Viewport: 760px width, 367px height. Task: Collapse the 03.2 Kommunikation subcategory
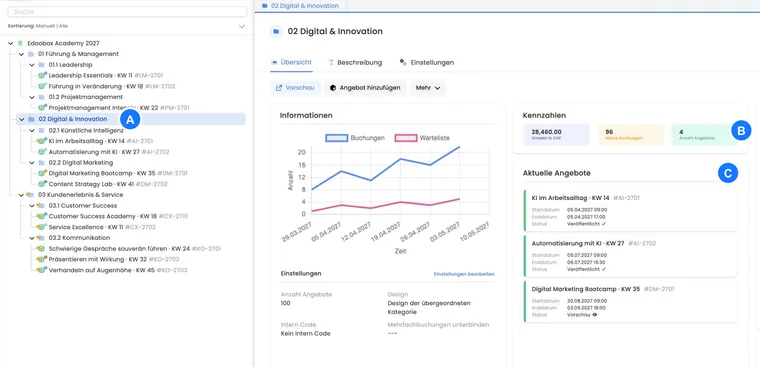point(32,238)
